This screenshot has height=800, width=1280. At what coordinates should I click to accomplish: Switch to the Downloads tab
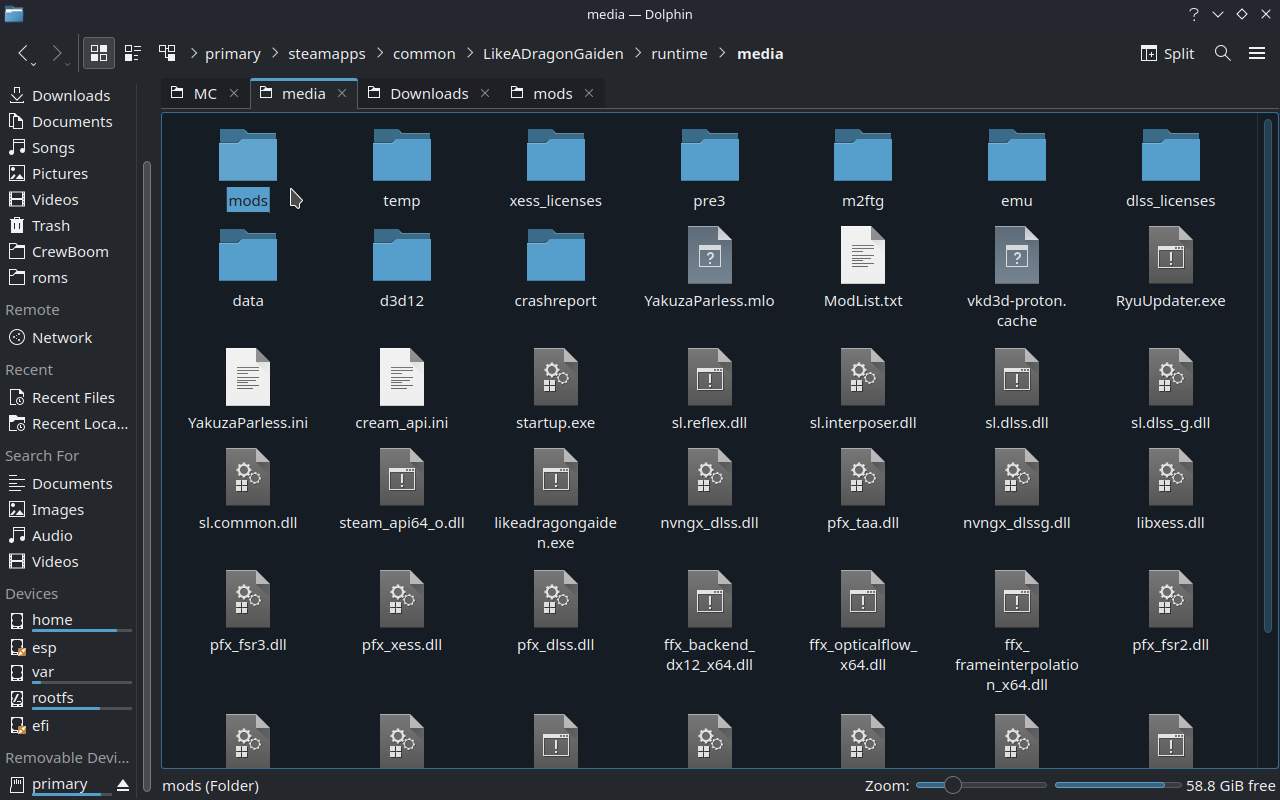pyautogui.click(x=429, y=93)
